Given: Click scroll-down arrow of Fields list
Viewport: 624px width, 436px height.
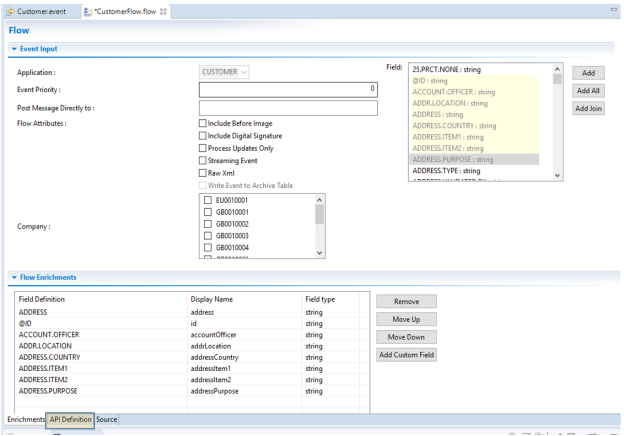Looking at the screenshot, I should 558,175.
